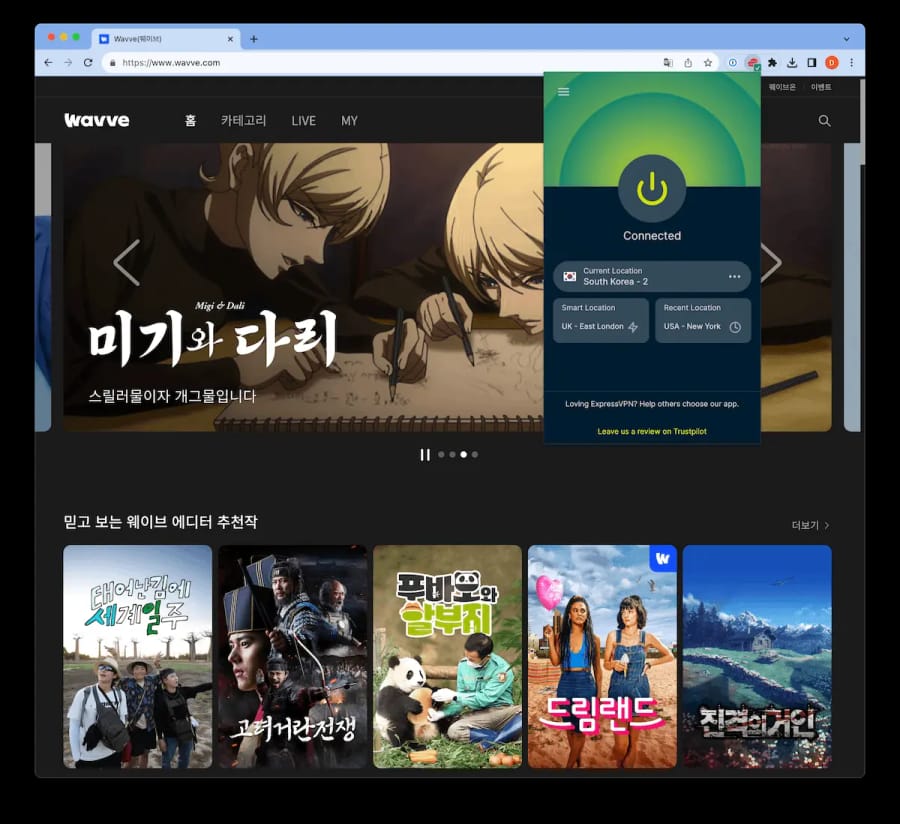Bookmark this page with the star icon
This screenshot has height=824, width=900.
point(708,63)
